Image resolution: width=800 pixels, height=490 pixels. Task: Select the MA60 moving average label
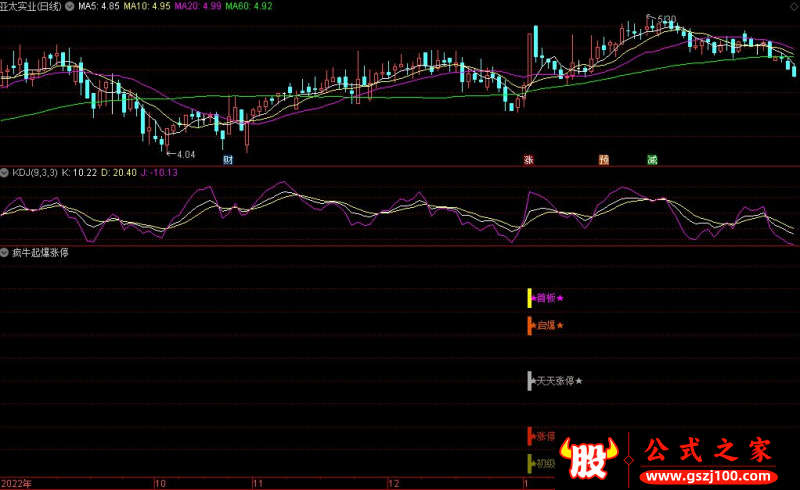tap(250, 6)
